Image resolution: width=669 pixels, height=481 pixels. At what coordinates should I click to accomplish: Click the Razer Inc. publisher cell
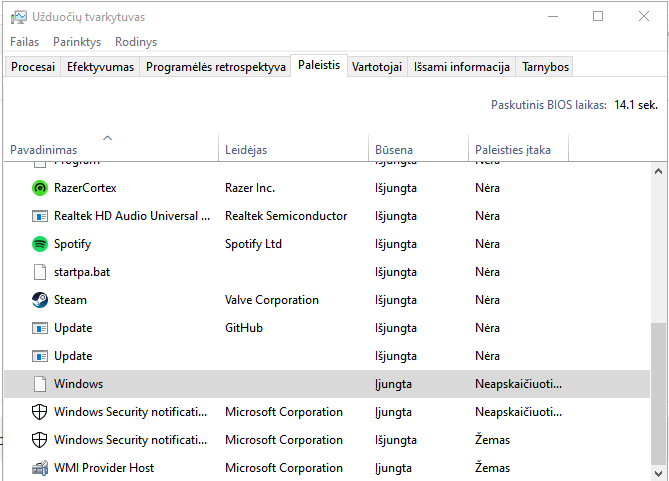[x=250, y=188]
